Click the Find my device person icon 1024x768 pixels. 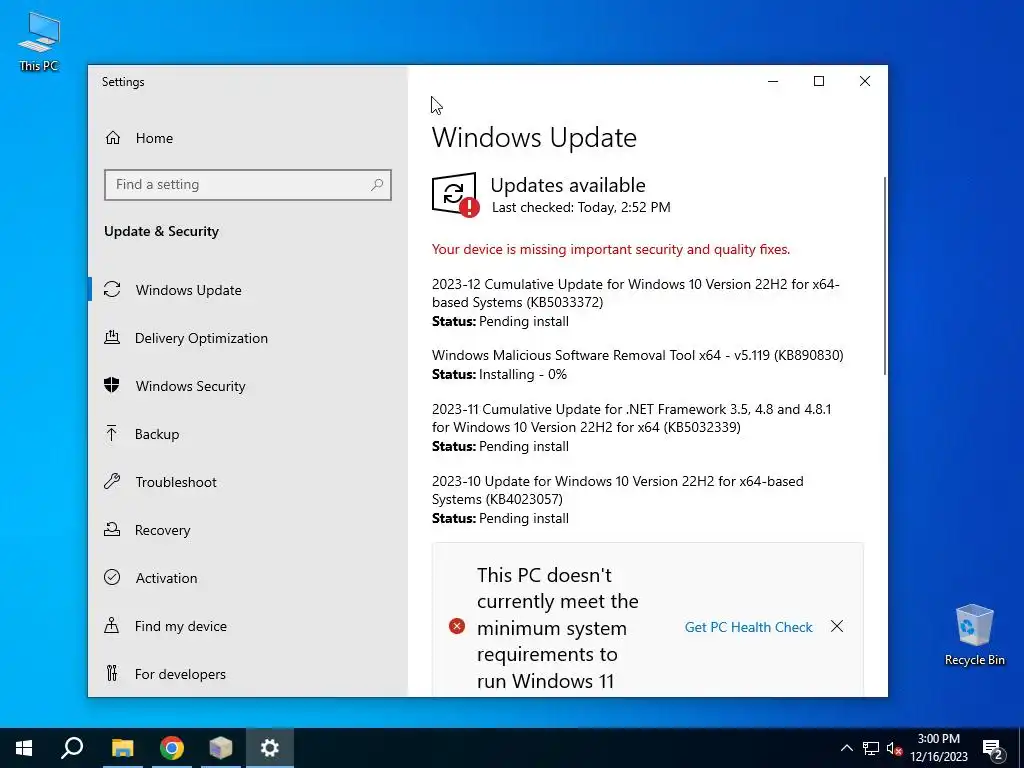(x=112, y=626)
